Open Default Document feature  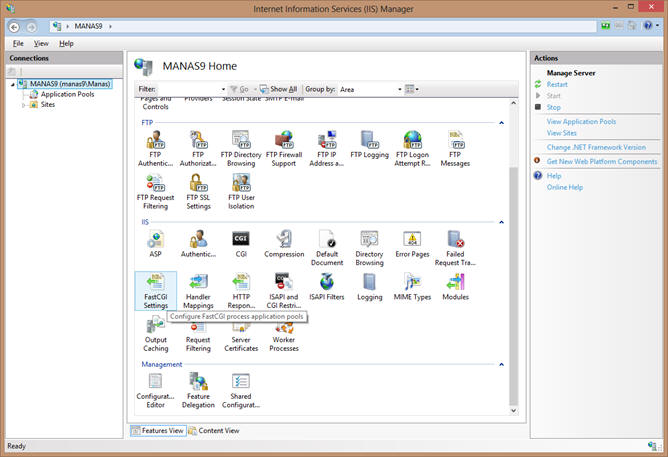point(327,248)
